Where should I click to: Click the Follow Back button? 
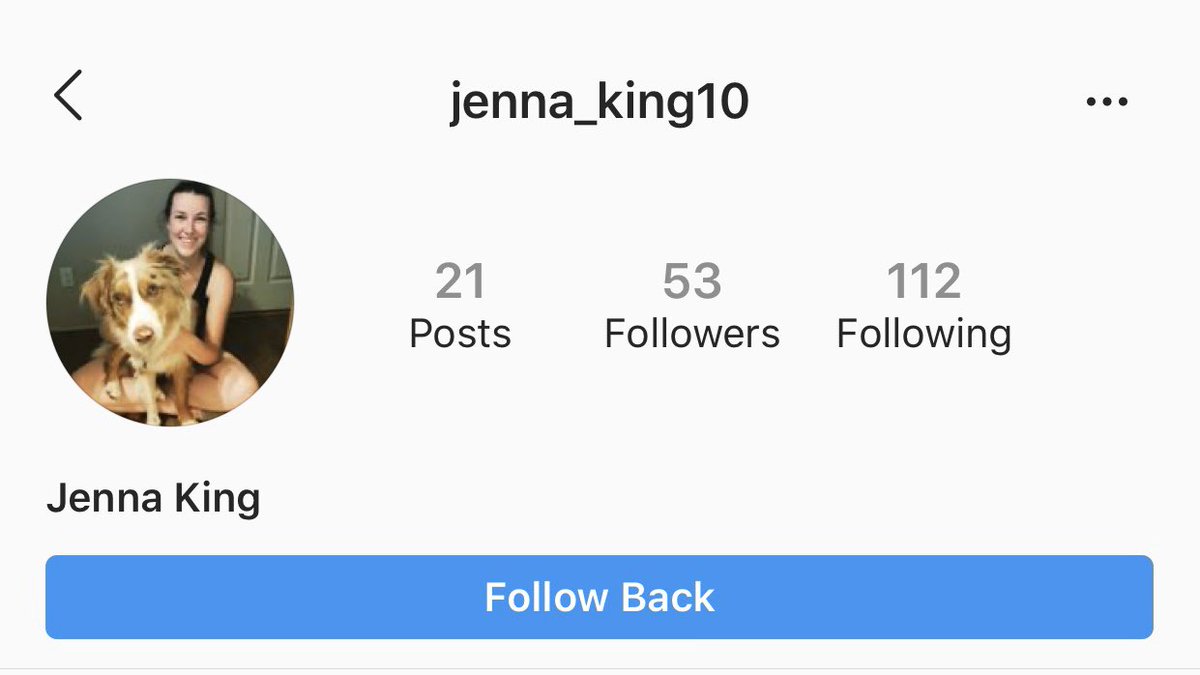click(599, 597)
